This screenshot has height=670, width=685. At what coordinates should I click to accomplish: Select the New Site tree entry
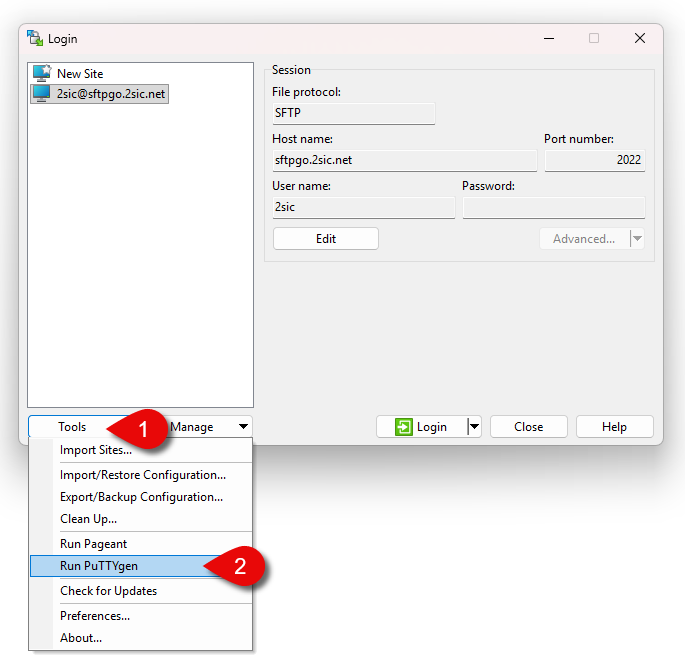(80, 73)
